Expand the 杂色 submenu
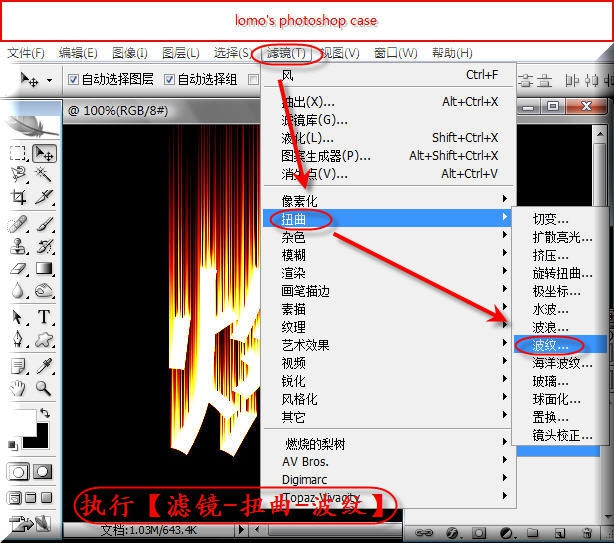614x543 pixels. [387, 236]
